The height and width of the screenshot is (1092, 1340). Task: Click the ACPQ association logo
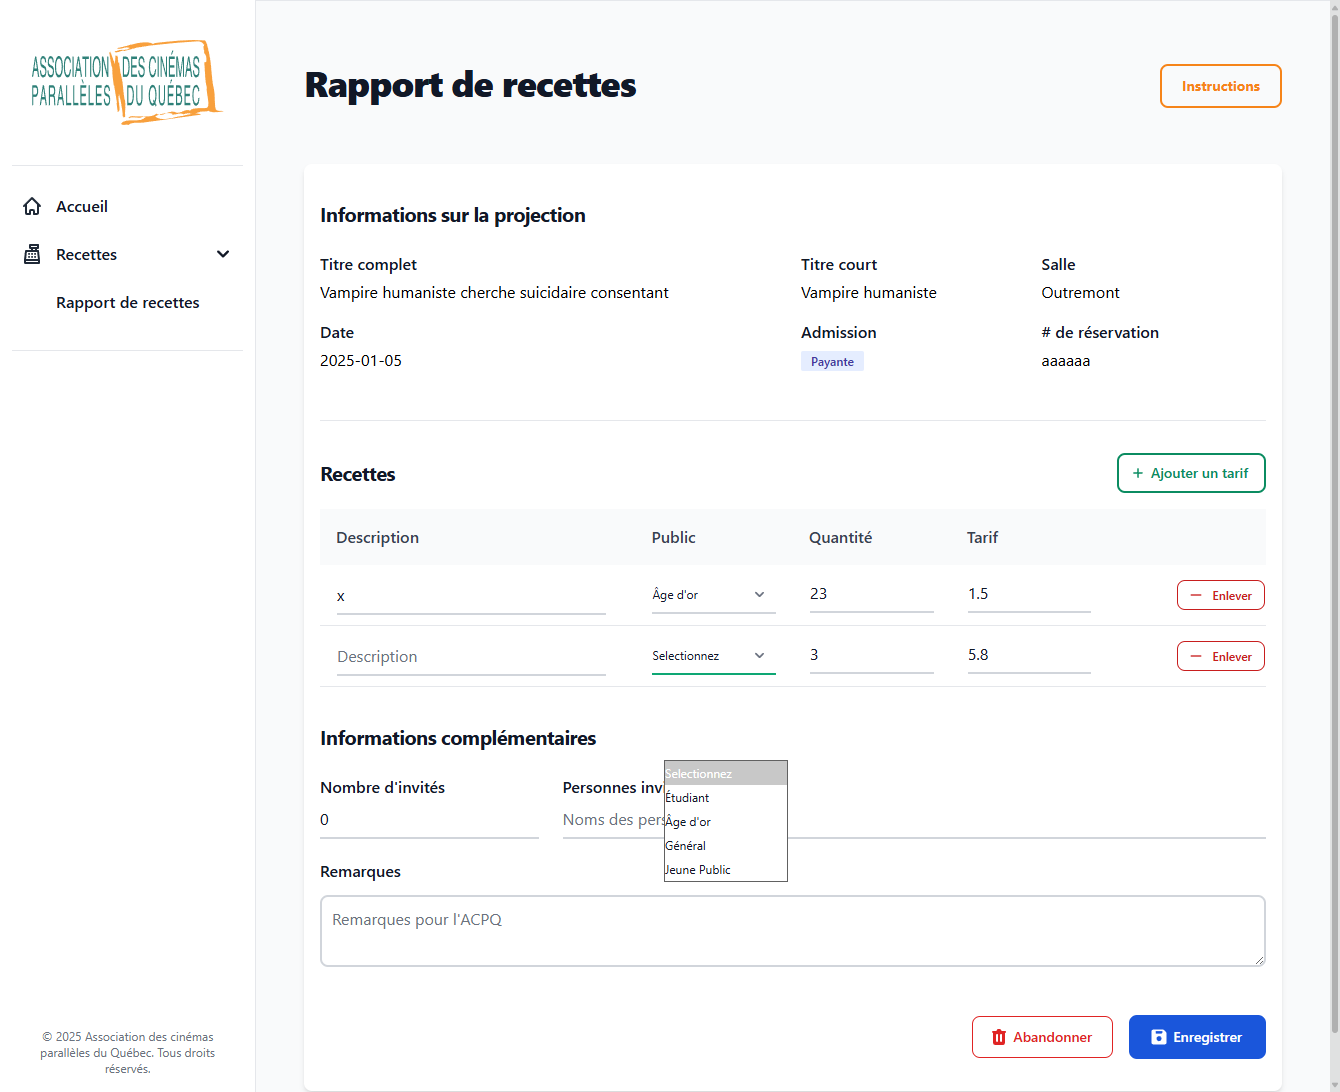pyautogui.click(x=124, y=82)
